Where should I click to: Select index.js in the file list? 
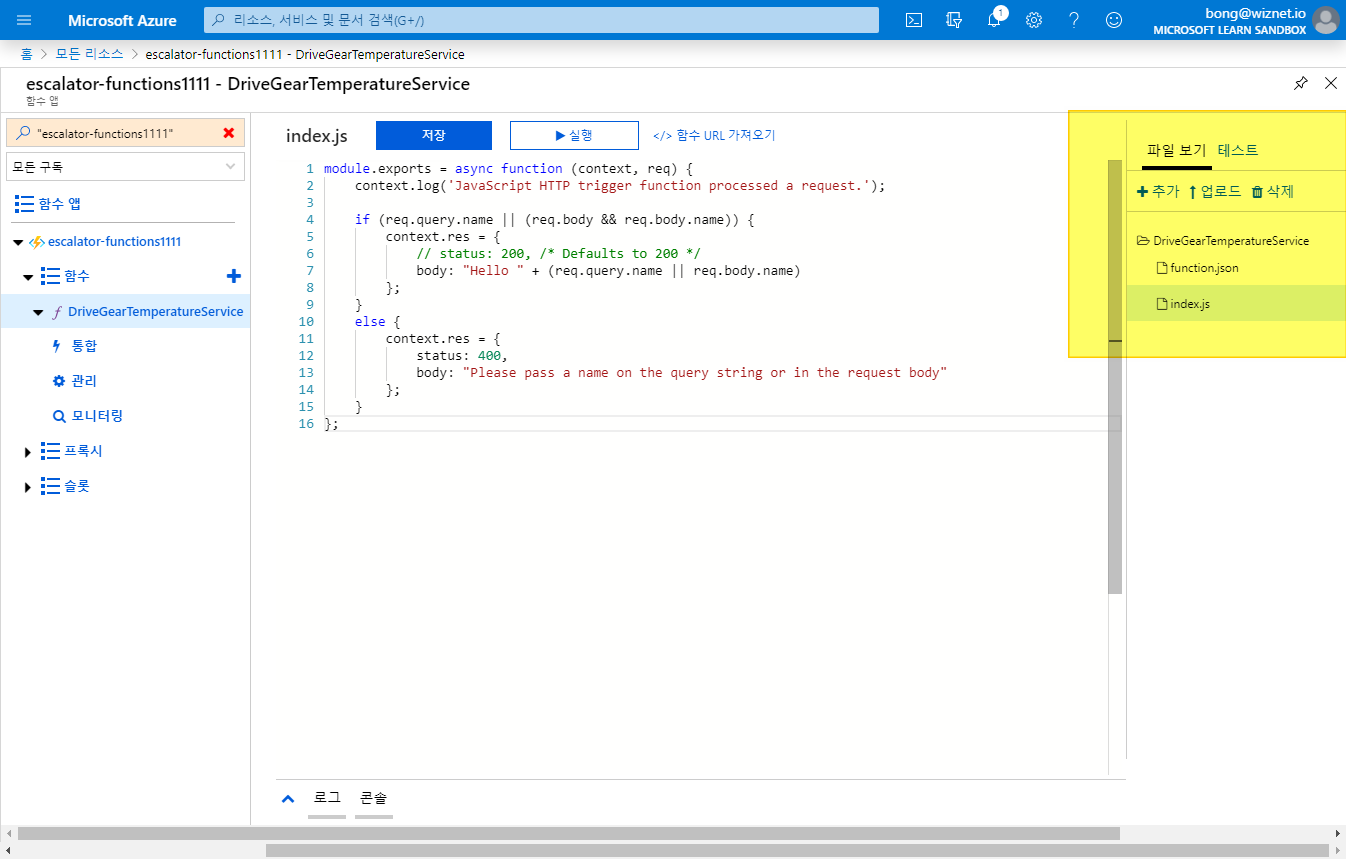[1236, 303]
